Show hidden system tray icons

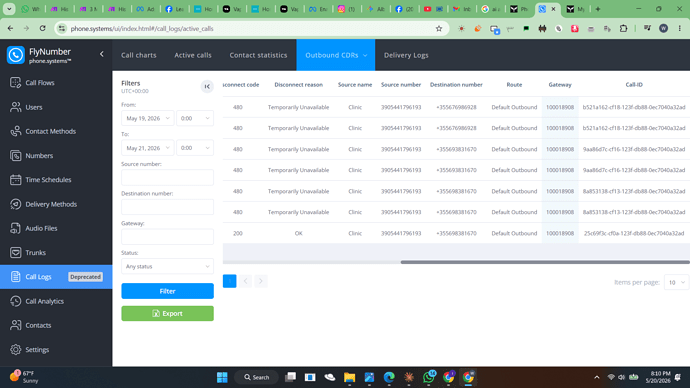pyautogui.click(x=597, y=377)
